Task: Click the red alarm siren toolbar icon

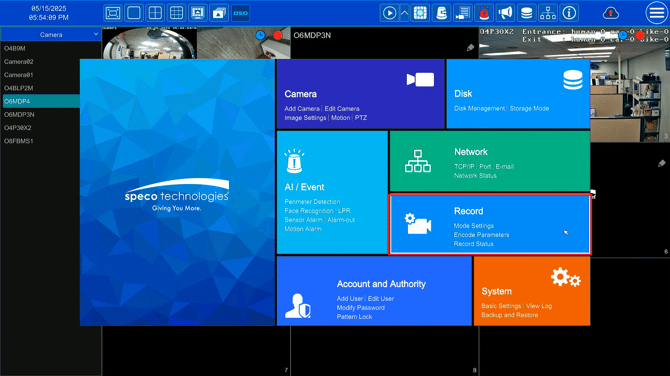Action: [x=484, y=13]
